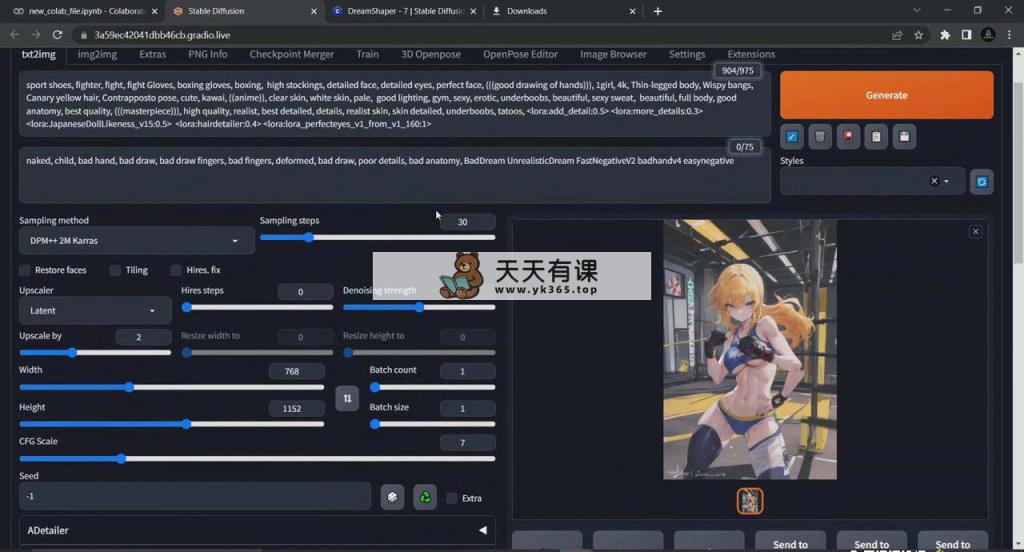Enable the Tiling checkbox
The height and width of the screenshot is (552, 1024).
pyautogui.click(x=115, y=270)
